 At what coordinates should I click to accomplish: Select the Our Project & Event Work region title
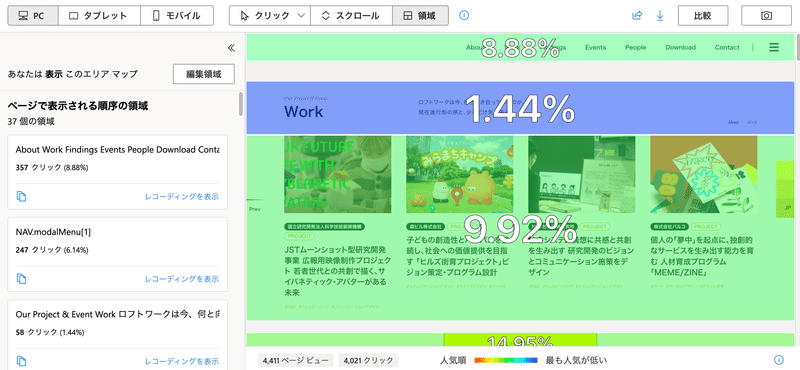coord(117,315)
